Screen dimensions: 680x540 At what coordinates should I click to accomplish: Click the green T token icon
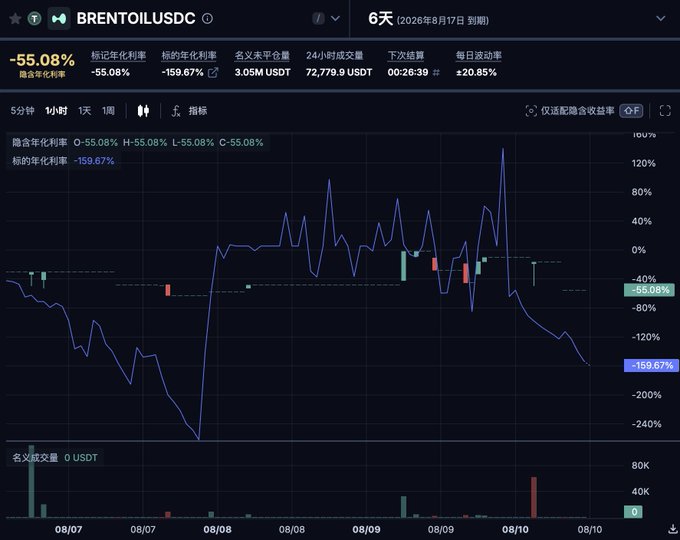(34, 19)
